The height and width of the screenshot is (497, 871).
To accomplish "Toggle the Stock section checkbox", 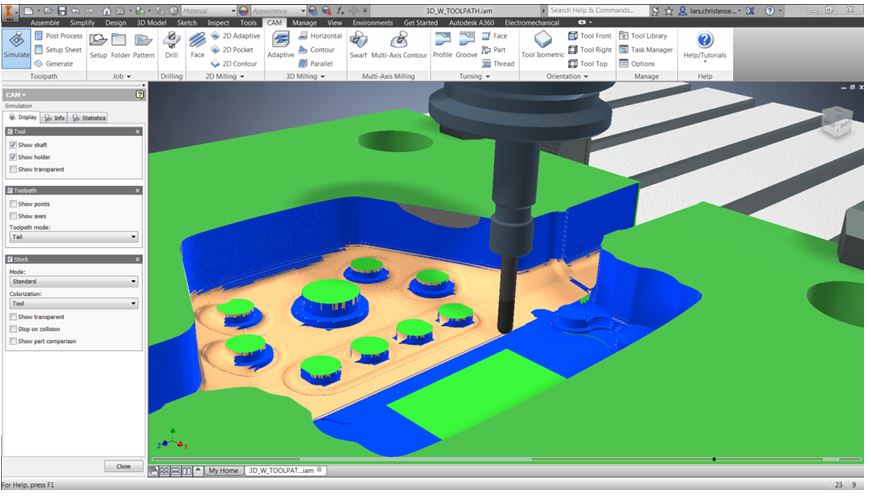I will coord(10,259).
